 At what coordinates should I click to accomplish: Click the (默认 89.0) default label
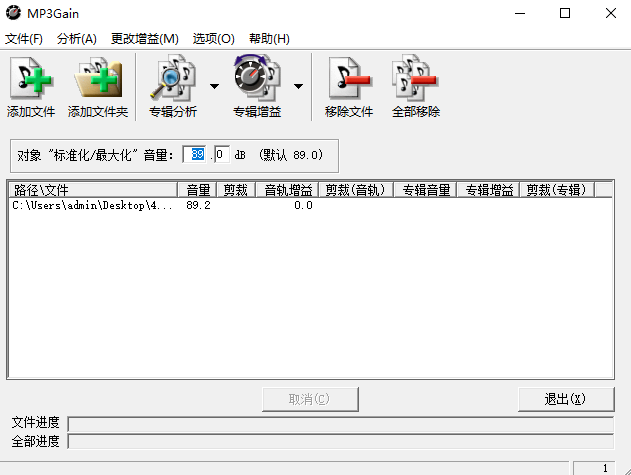(291, 155)
